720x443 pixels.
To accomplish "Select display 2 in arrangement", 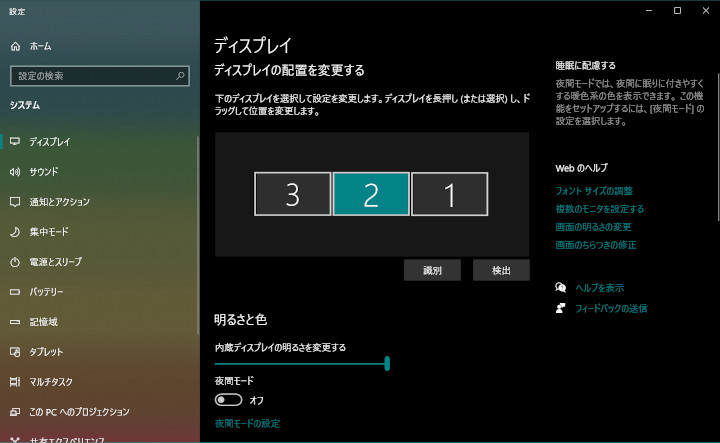I will pos(371,194).
